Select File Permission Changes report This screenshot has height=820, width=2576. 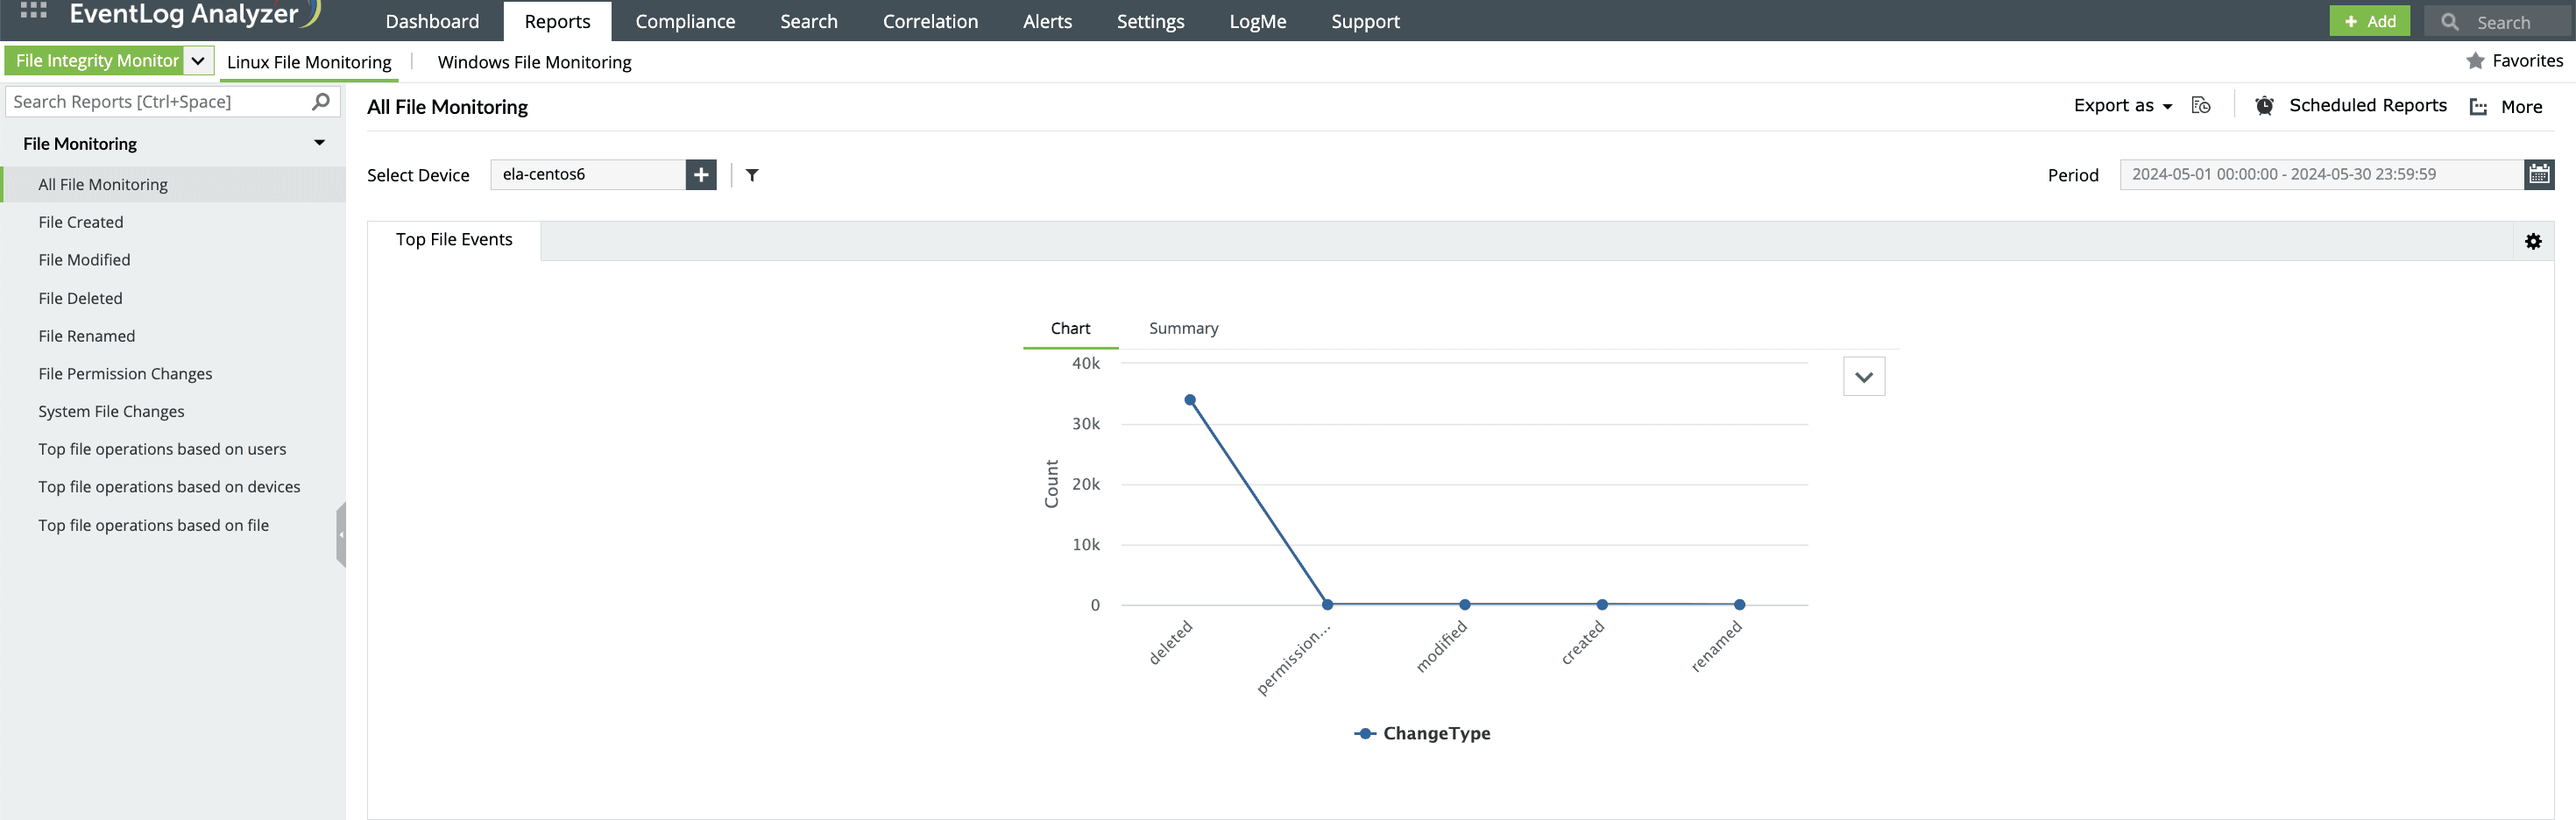coord(125,373)
